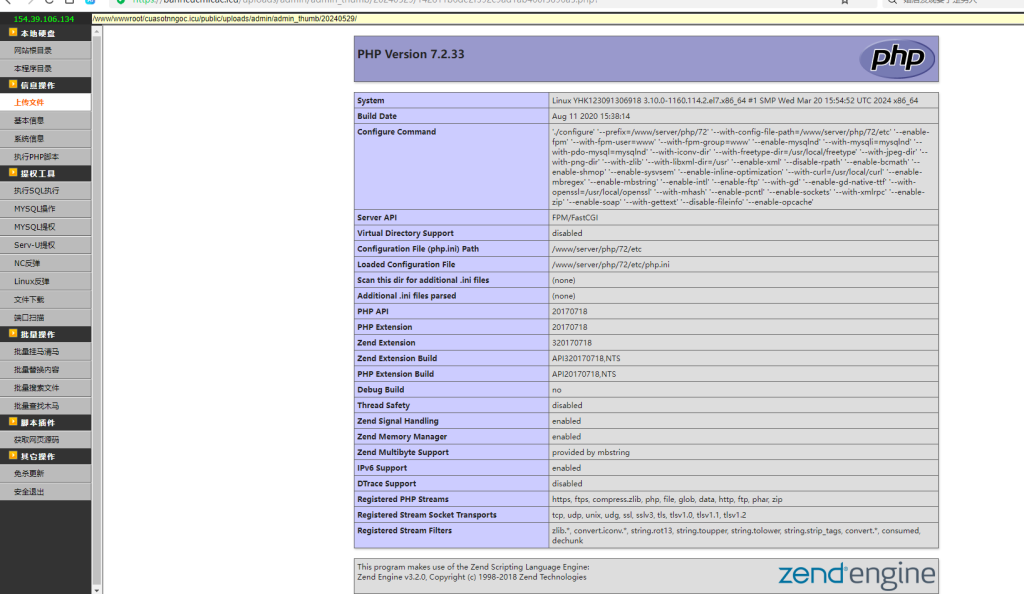Click the Virtual Directory Support label

[405, 233]
